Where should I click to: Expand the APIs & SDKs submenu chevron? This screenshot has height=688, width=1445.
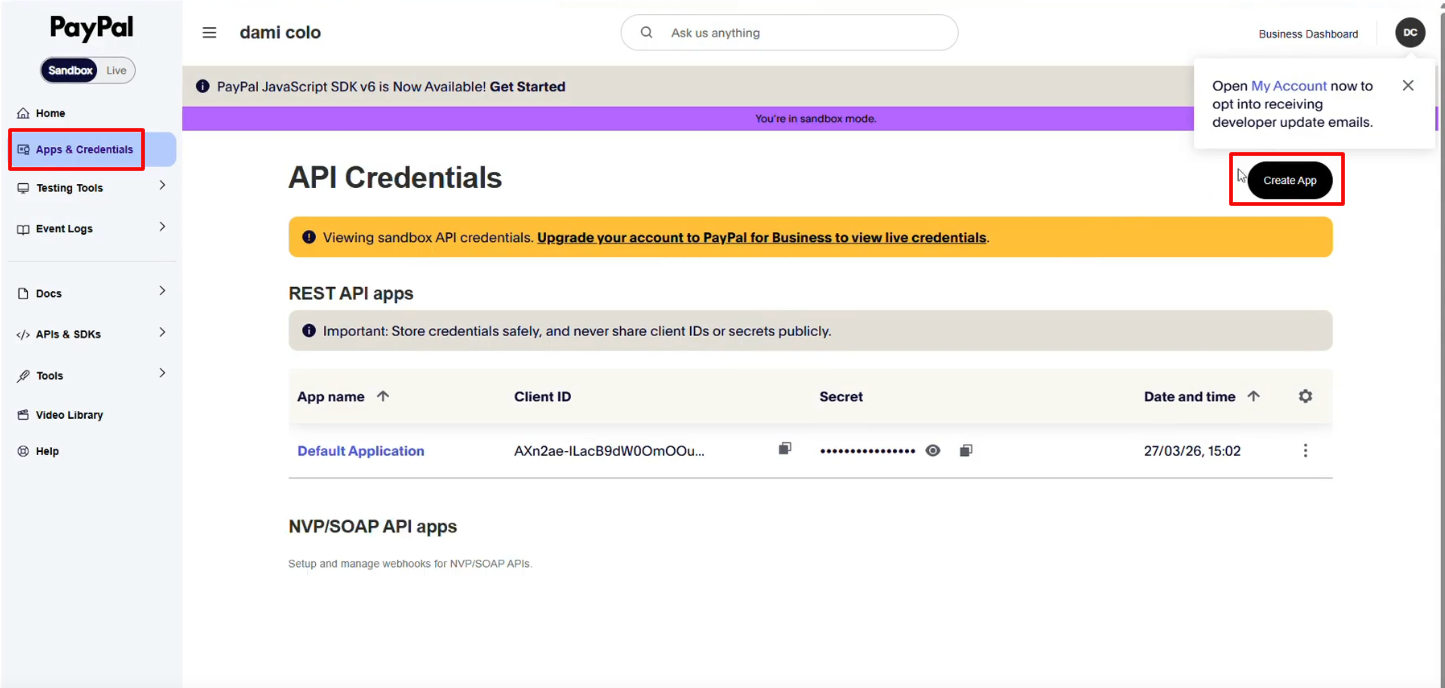coord(162,333)
